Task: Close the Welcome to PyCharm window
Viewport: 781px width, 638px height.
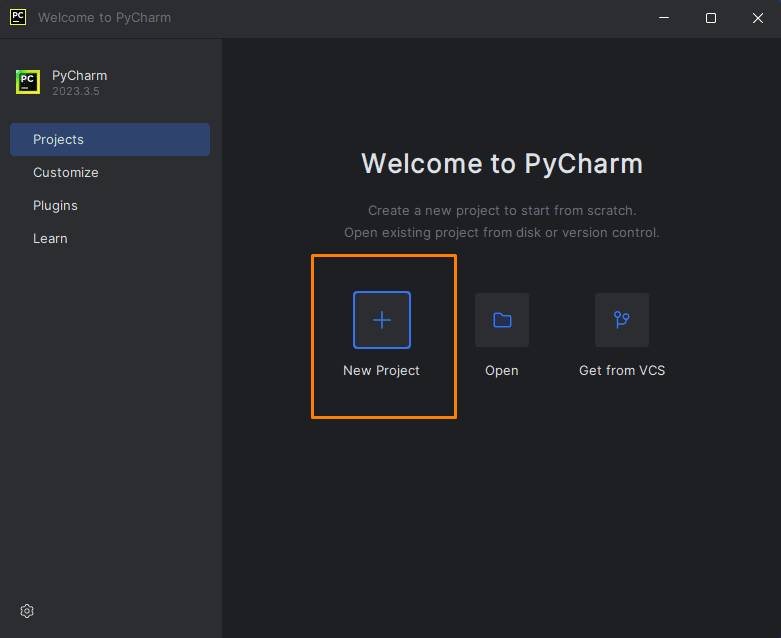Action: click(x=758, y=18)
